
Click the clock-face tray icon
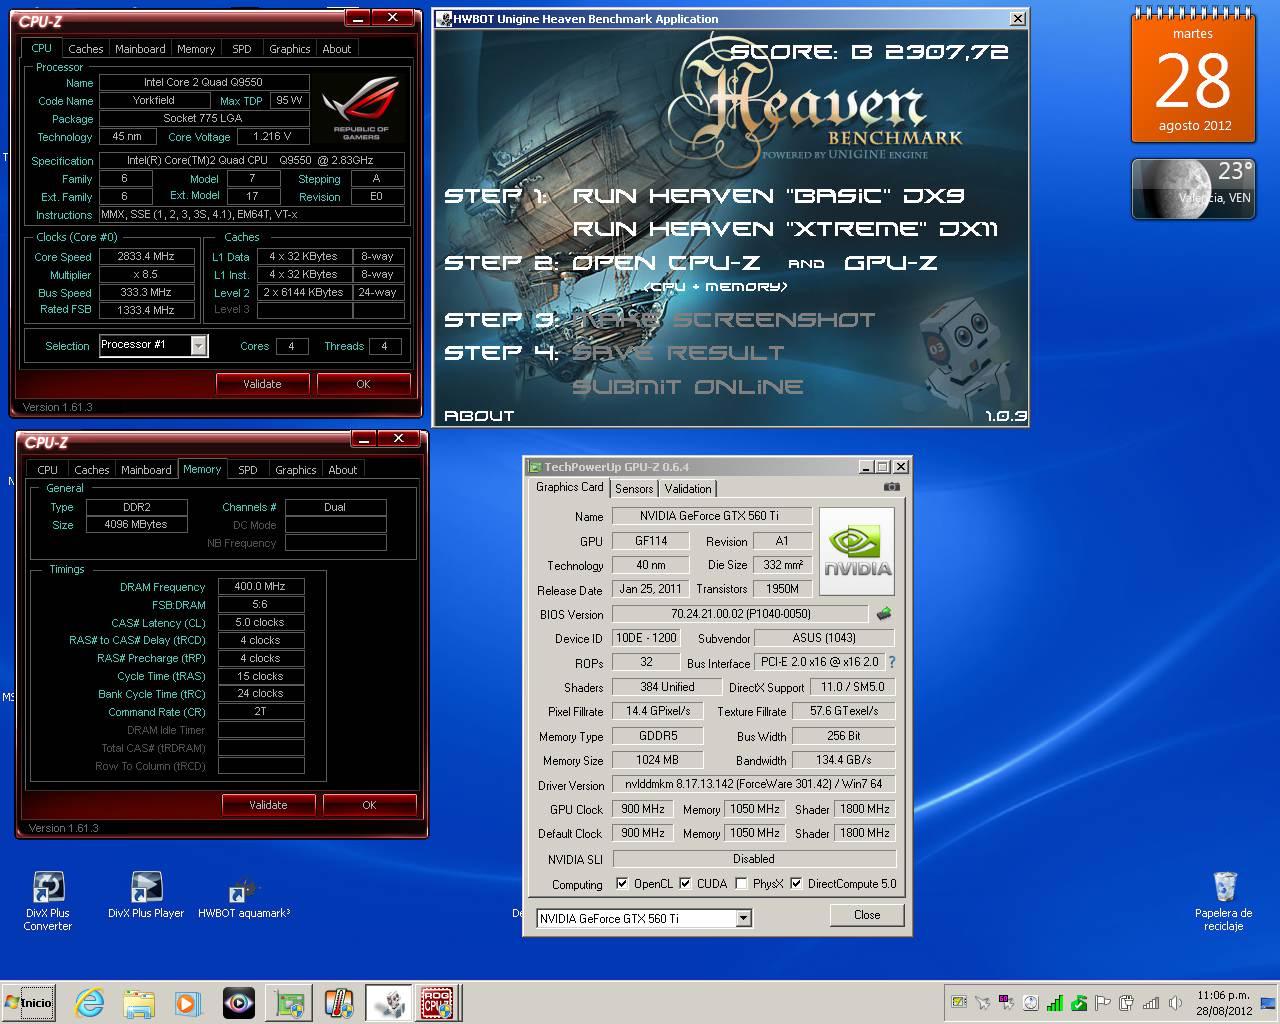1031,1002
